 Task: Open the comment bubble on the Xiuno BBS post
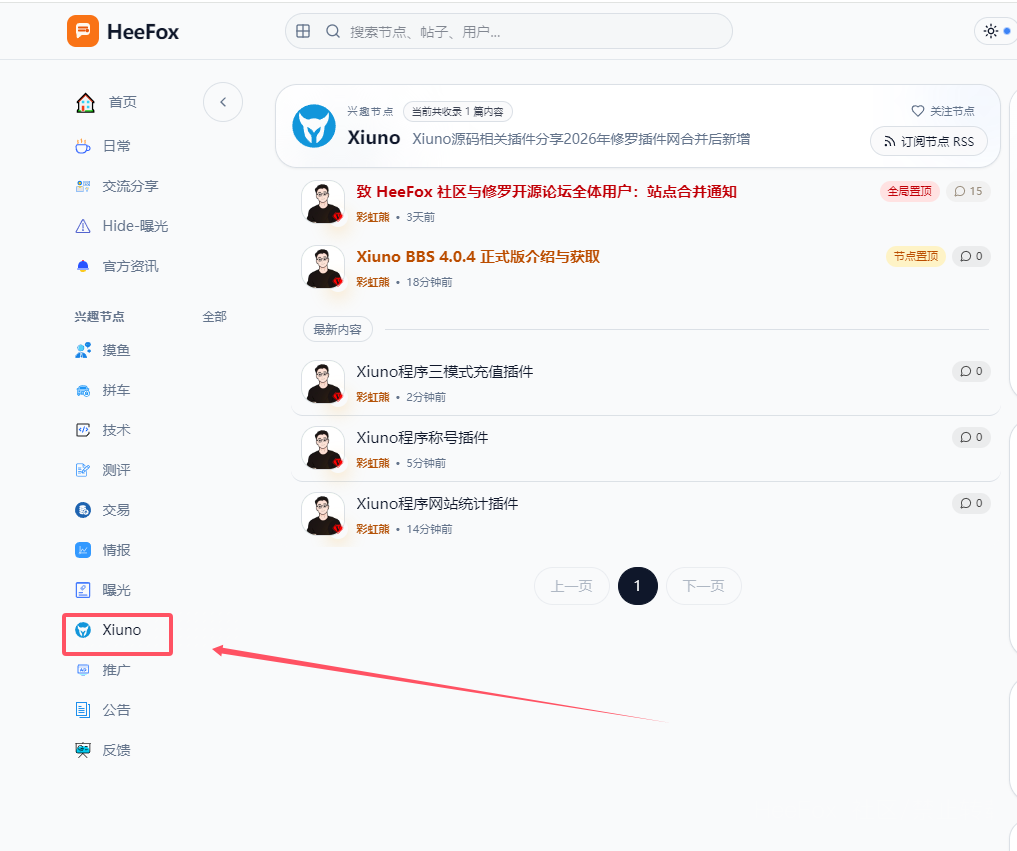(971, 256)
